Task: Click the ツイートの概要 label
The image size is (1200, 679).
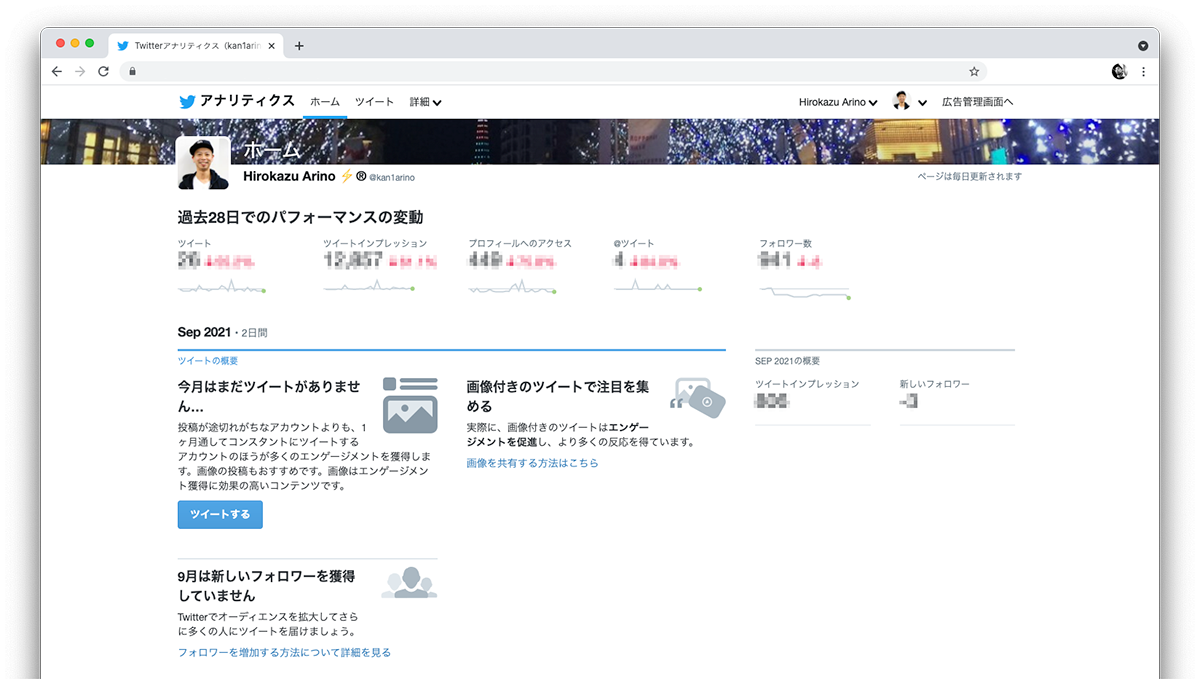Action: (208, 361)
